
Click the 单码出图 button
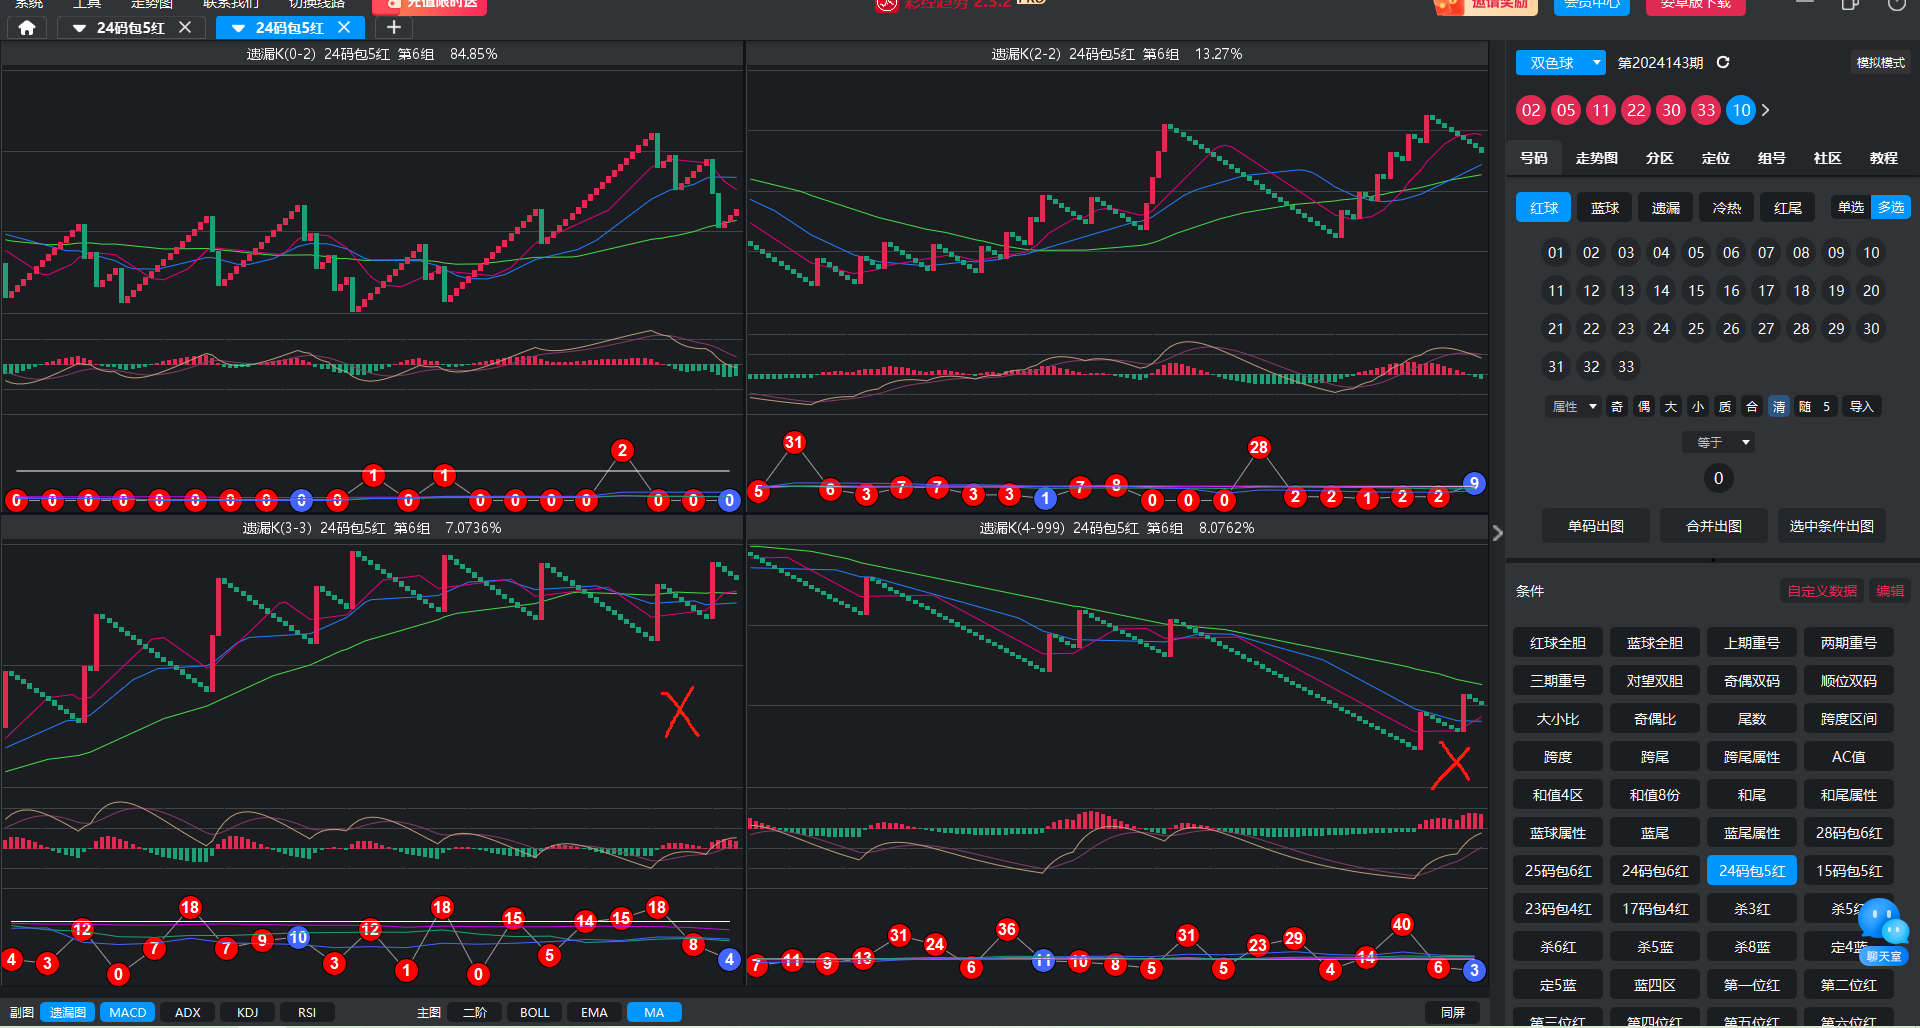1596,526
